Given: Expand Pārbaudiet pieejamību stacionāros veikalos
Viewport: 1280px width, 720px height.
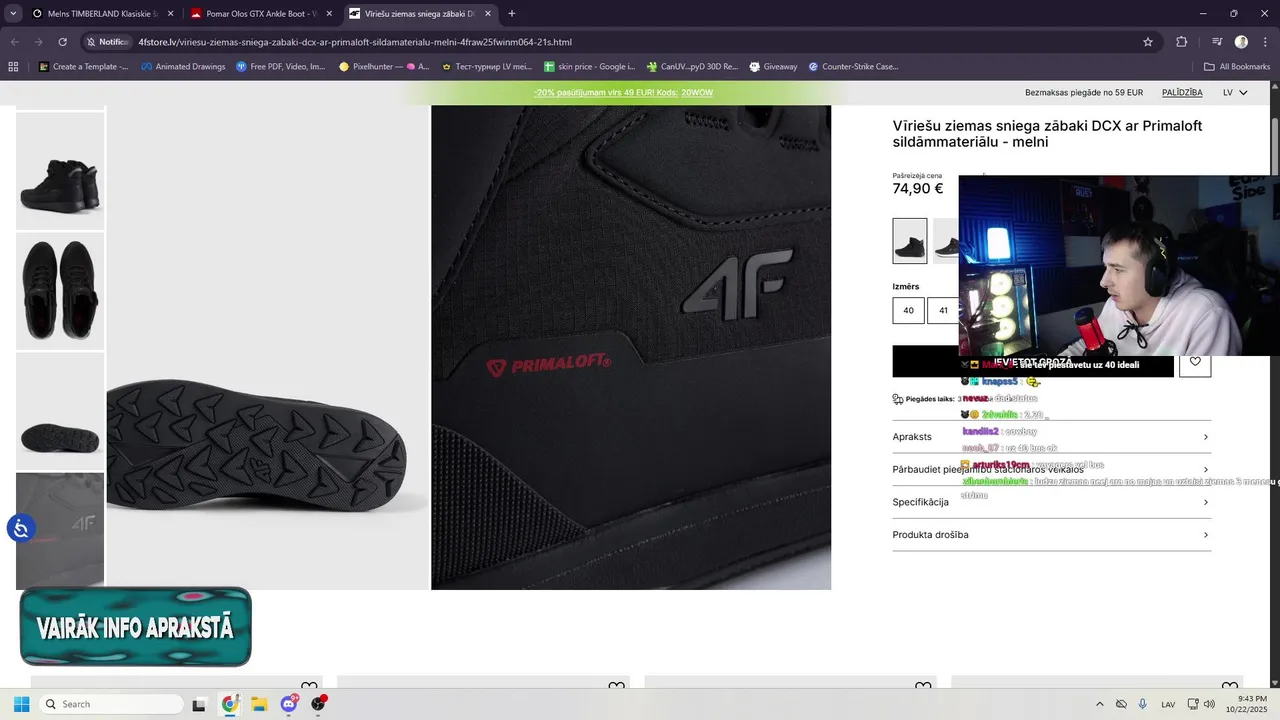Looking at the screenshot, I should click(1051, 469).
